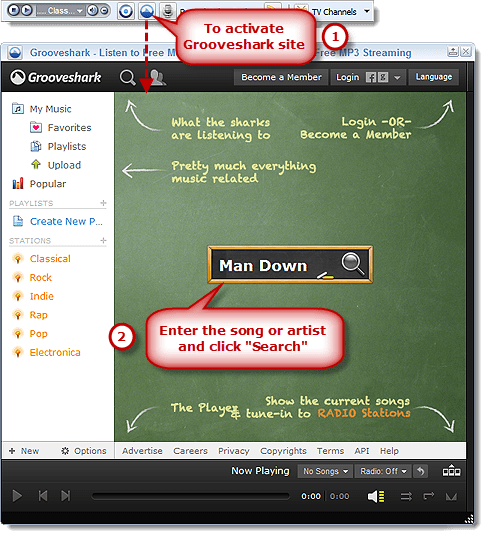Click the previous track button

(x=43, y=496)
